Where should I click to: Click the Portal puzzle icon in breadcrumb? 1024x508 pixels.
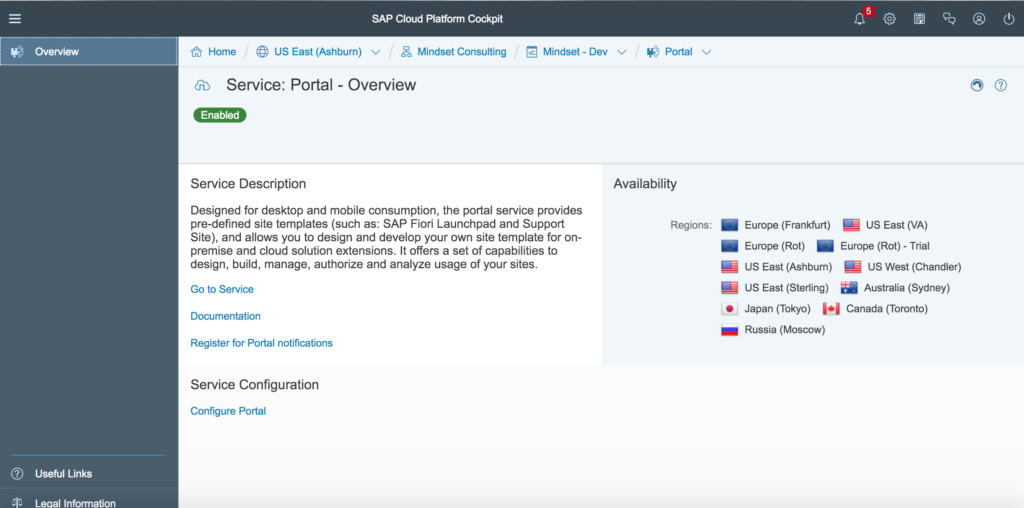653,52
